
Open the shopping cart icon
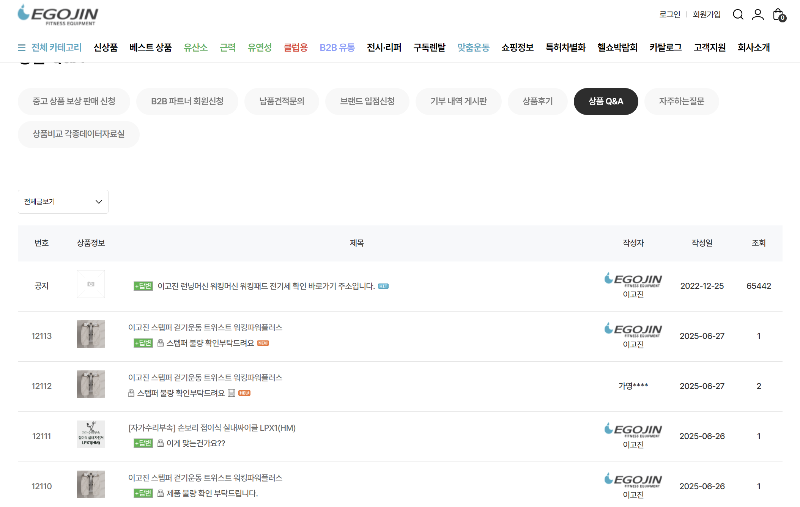point(779,14)
